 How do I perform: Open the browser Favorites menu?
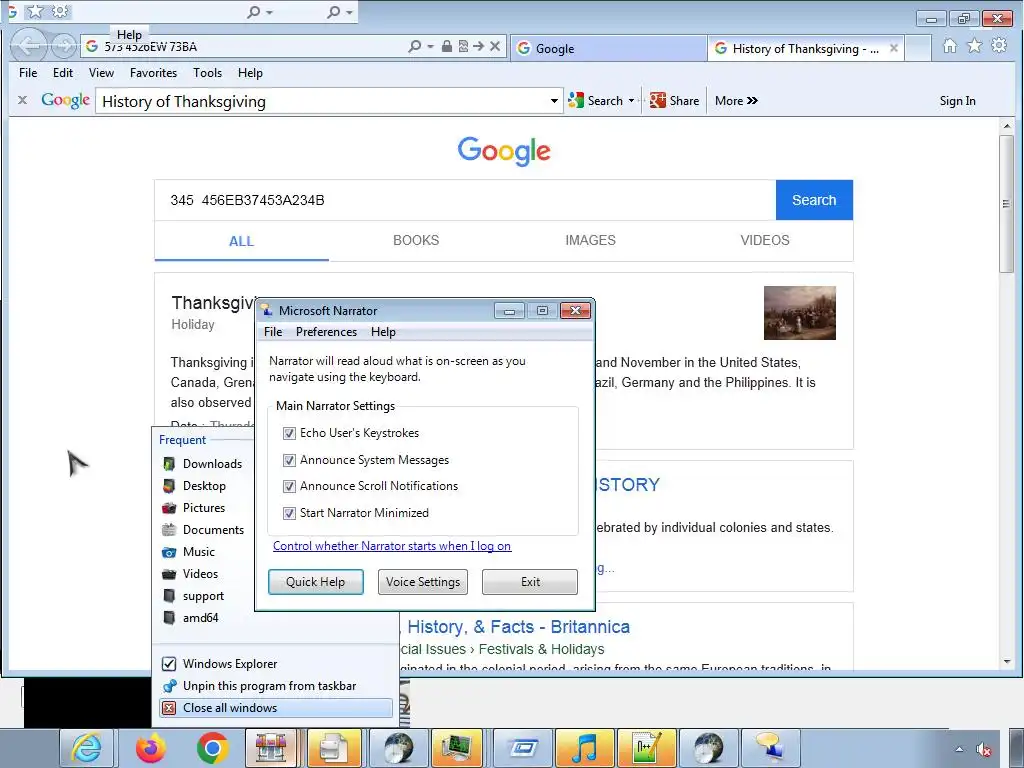pyautogui.click(x=153, y=72)
